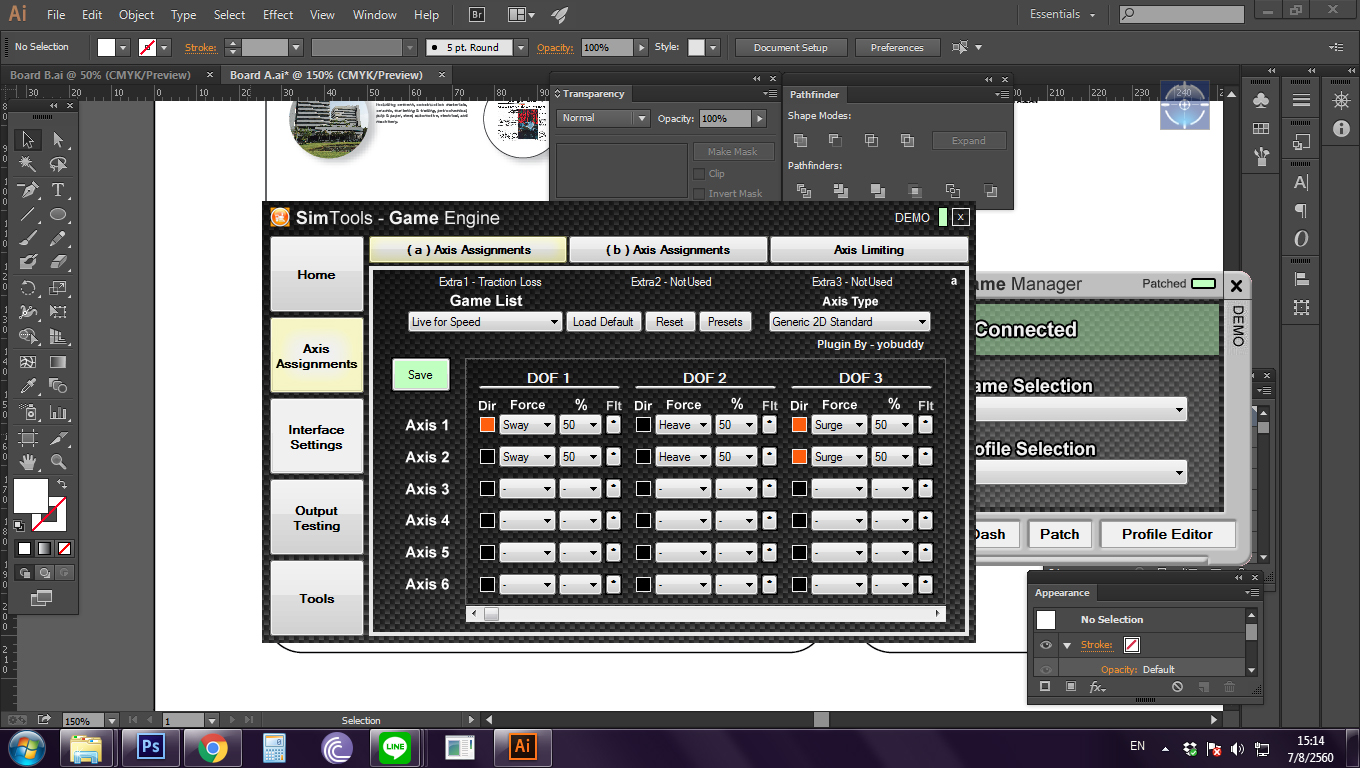Screen dimensions: 1360x768
Task: Open LINE app from the taskbar
Action: pos(397,747)
